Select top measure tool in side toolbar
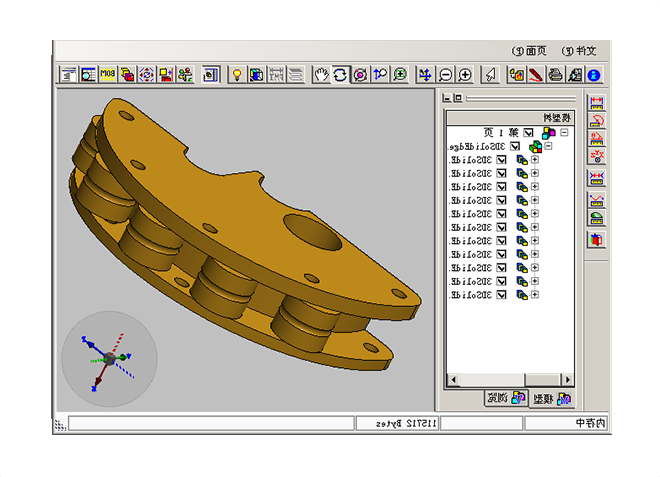Screen dimensions: 660x477 597,102
